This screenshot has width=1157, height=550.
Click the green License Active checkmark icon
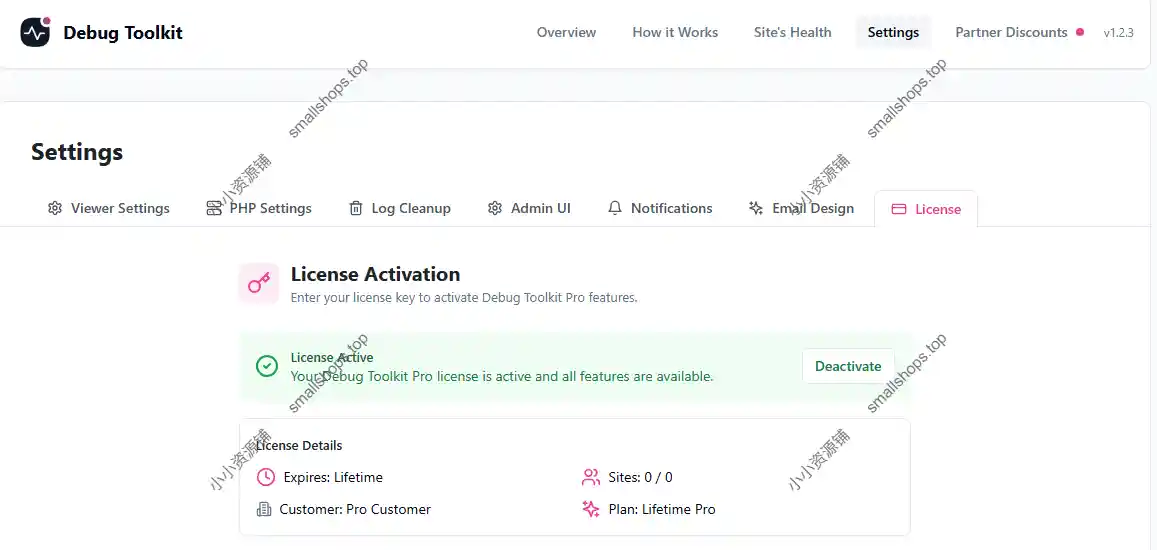pyautogui.click(x=266, y=366)
